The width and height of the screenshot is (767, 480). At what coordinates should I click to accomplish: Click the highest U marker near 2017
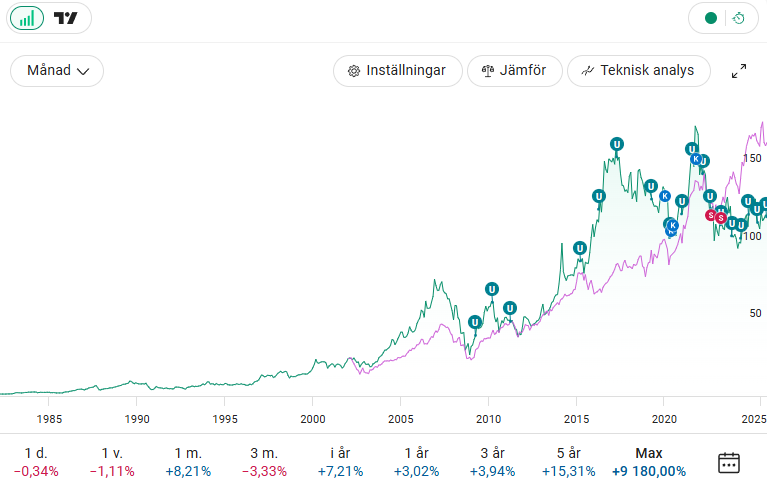[x=617, y=145]
